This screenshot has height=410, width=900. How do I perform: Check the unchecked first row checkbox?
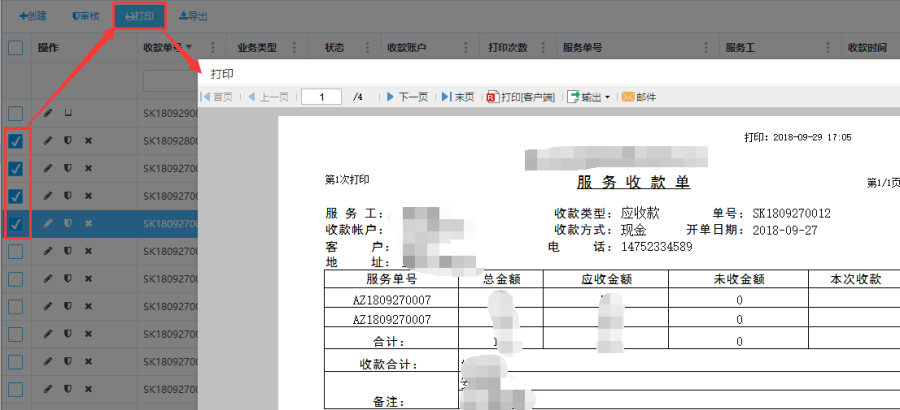point(16,114)
